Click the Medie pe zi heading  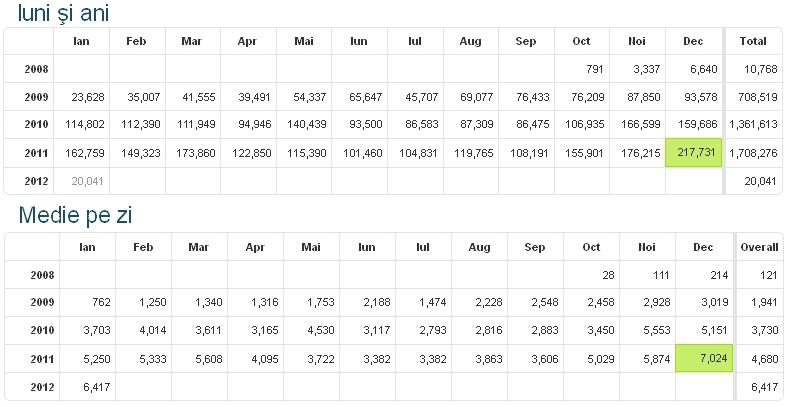pos(75,215)
